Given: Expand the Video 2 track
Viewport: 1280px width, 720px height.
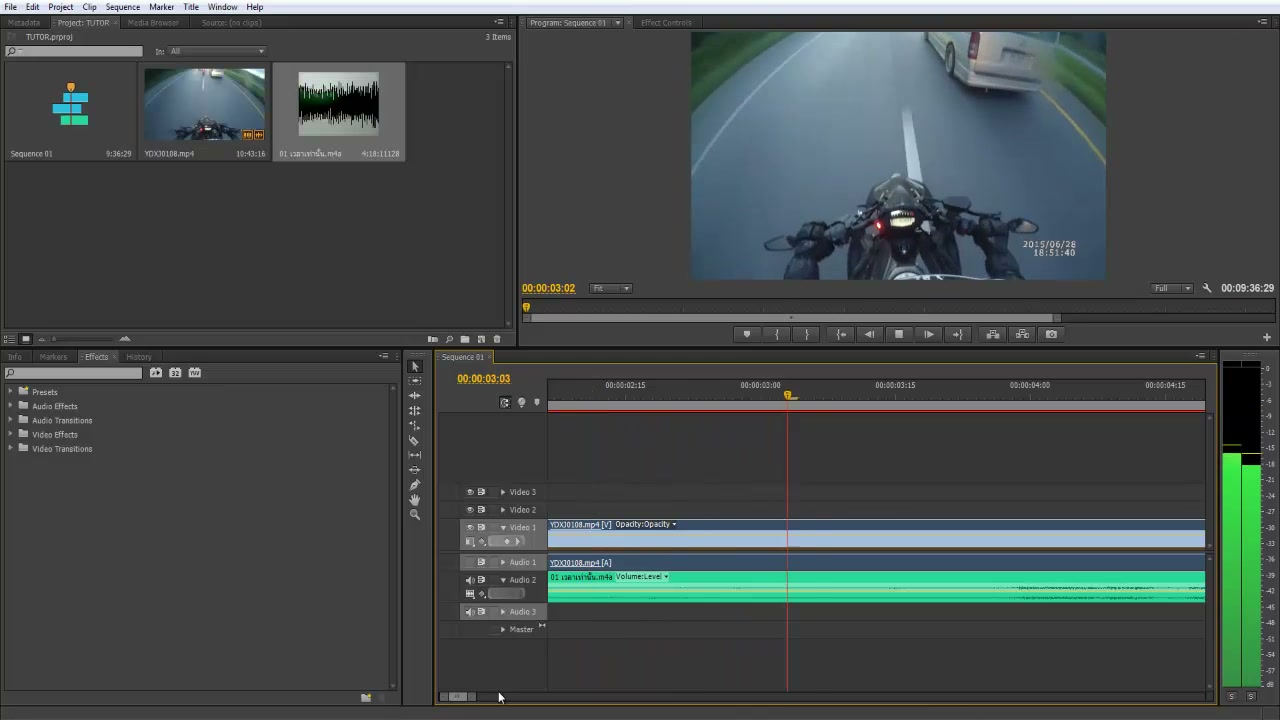Looking at the screenshot, I should (x=503, y=510).
